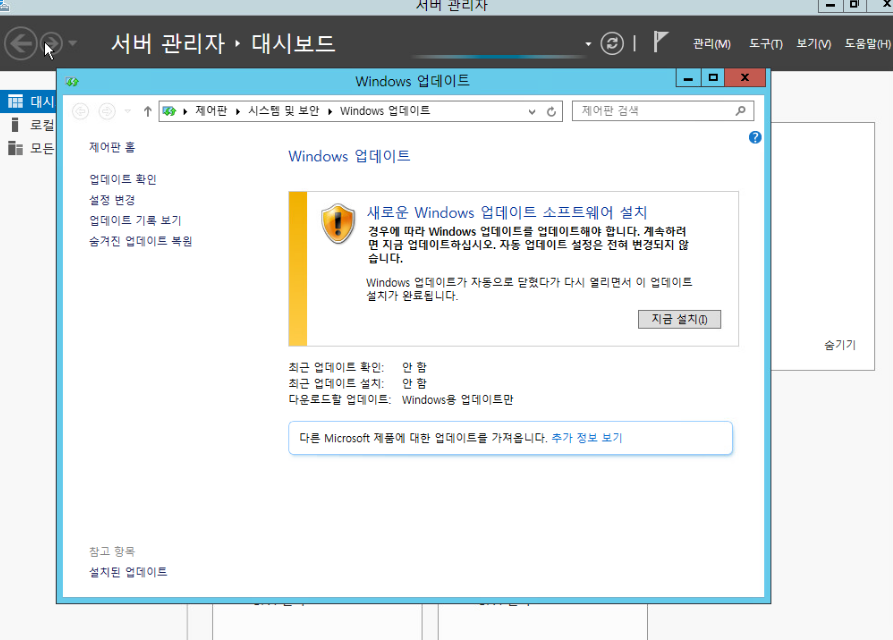Click 새로운 Windows 업데이트 소프트웨어 설치 heading
Viewport: 893px width, 640px height.
[x=507, y=212]
